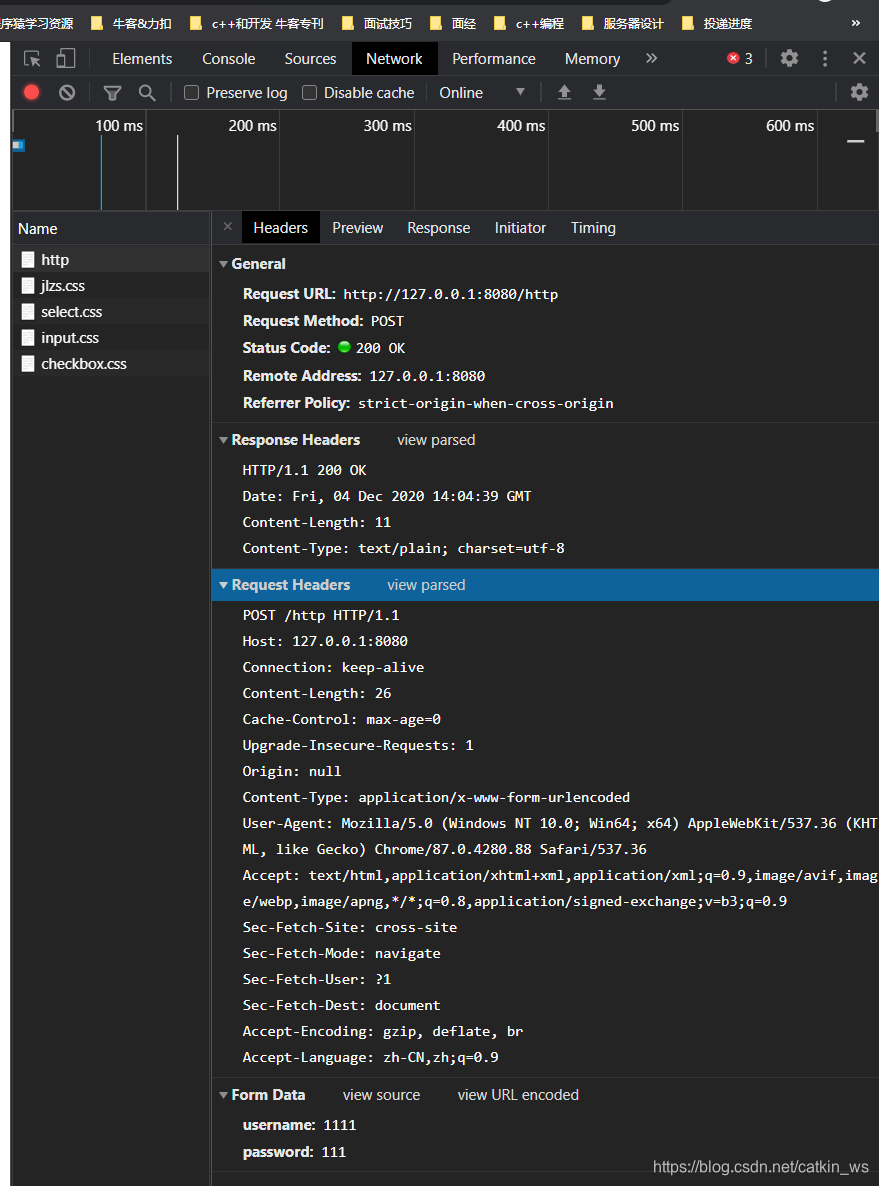Open the Response detail tab

(x=439, y=228)
